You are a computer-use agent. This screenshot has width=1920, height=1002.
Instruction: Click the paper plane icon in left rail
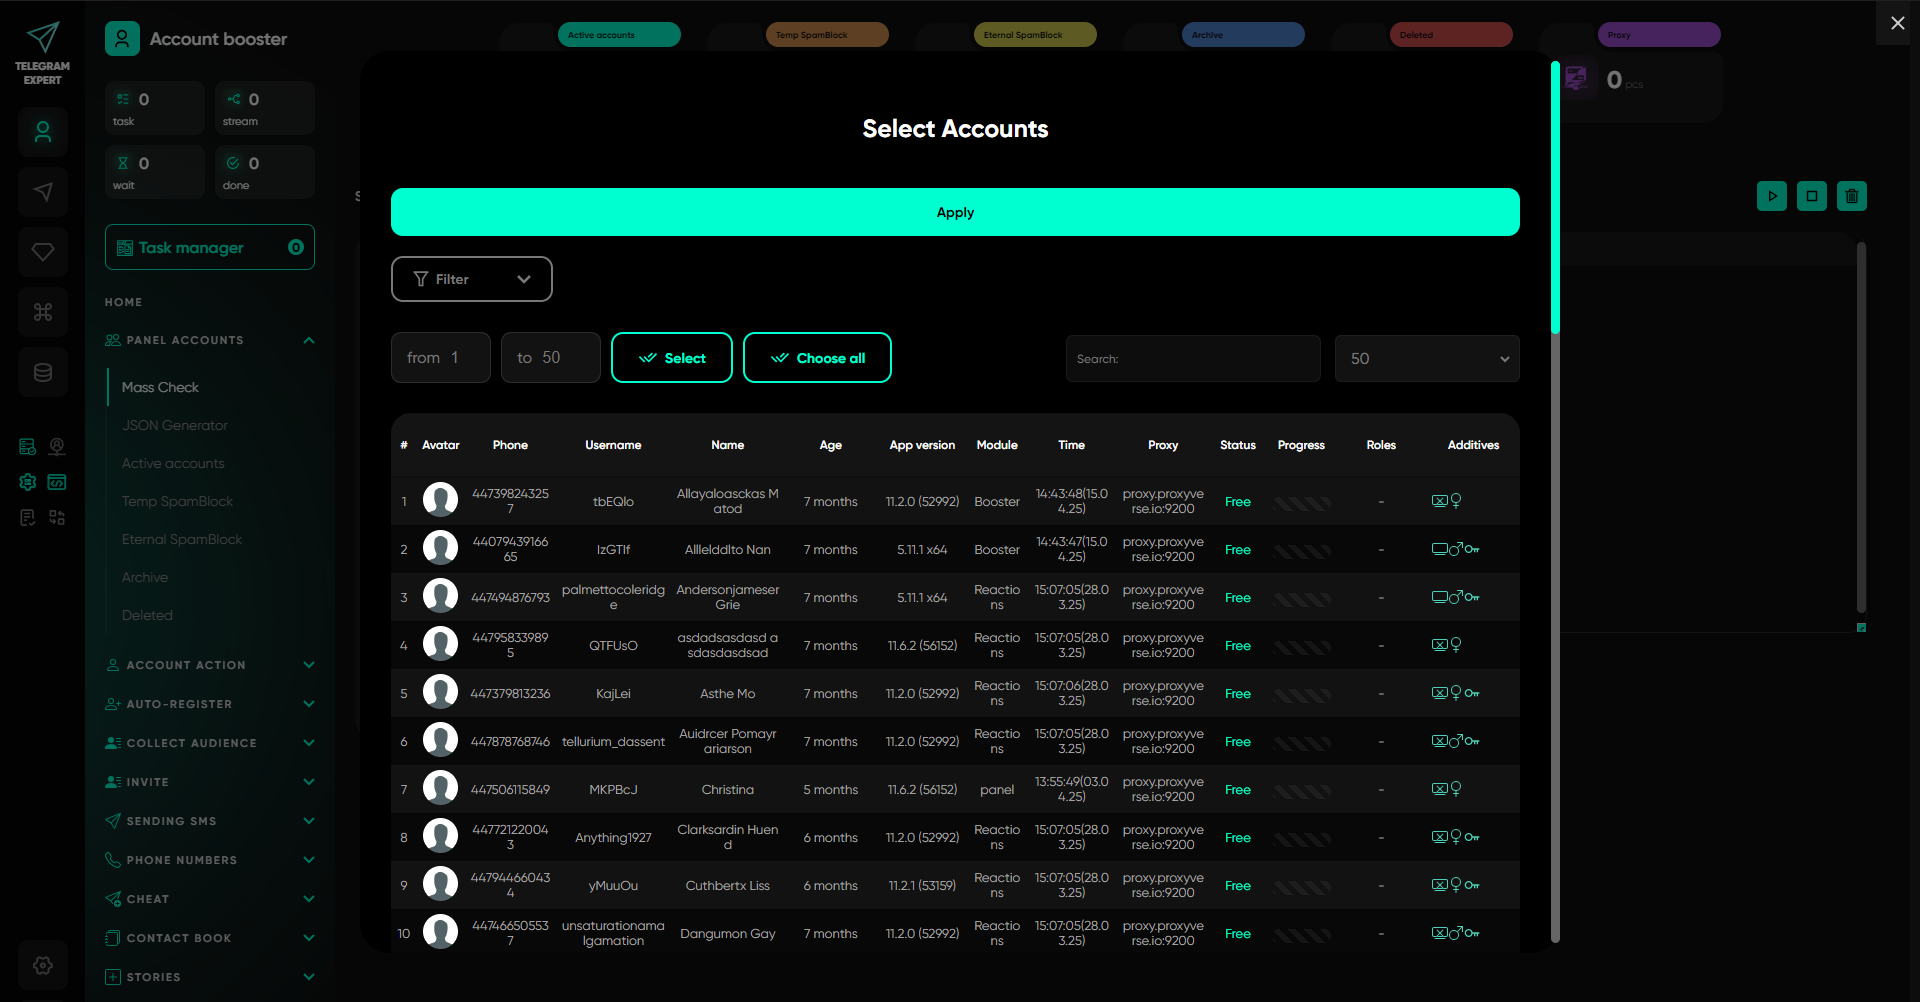(x=43, y=192)
